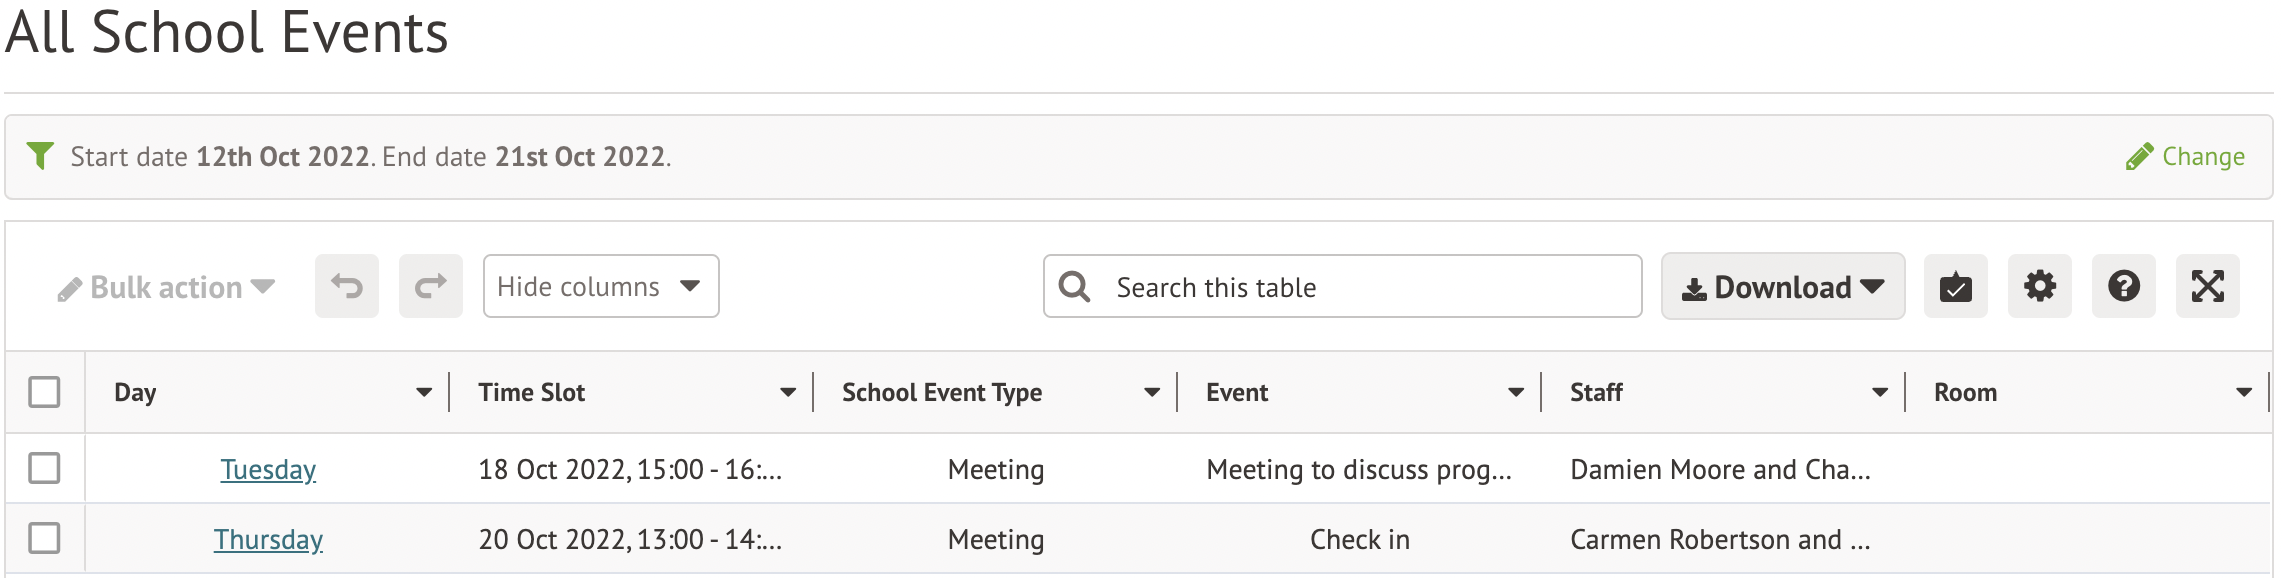2282x578 pixels.
Task: Click the green filter funnel icon
Action: (40, 156)
